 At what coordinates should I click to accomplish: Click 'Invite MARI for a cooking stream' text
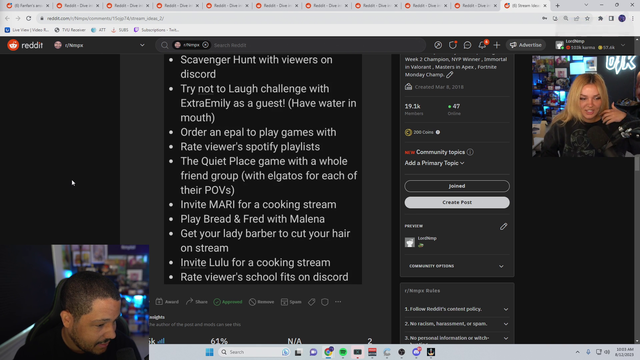[x=258, y=204]
